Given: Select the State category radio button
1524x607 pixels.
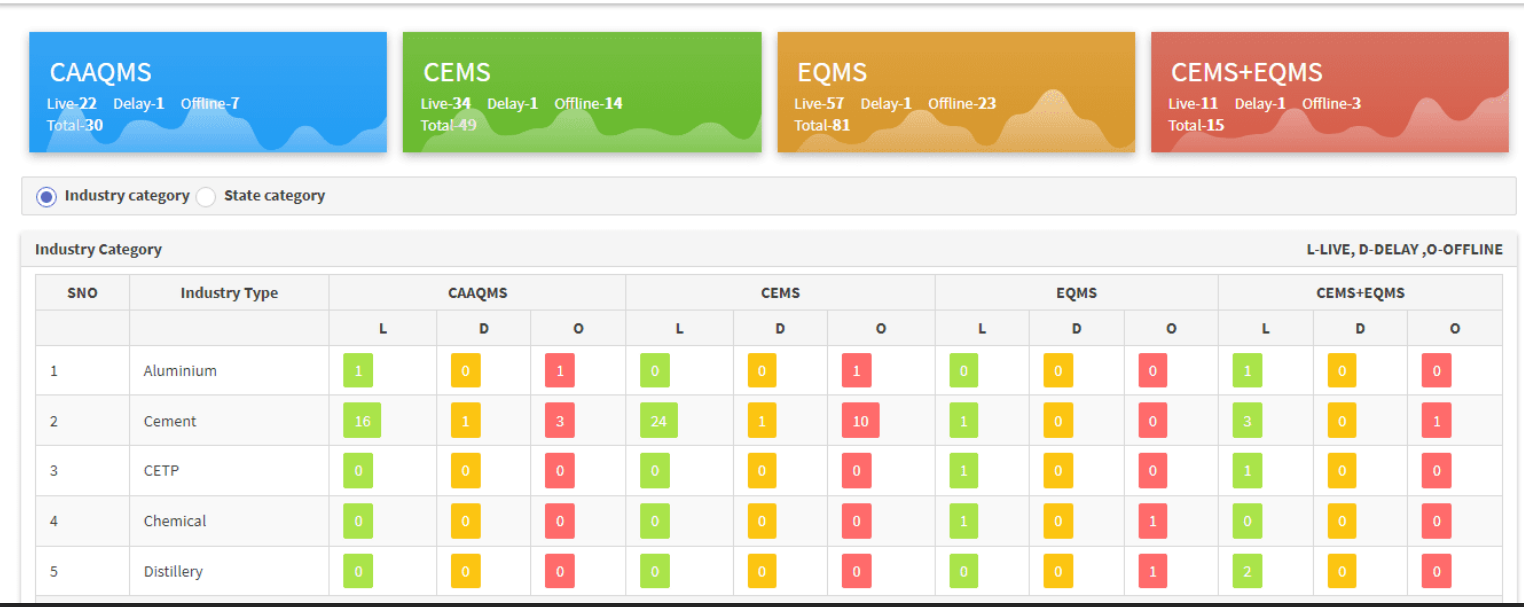Looking at the screenshot, I should coord(206,197).
